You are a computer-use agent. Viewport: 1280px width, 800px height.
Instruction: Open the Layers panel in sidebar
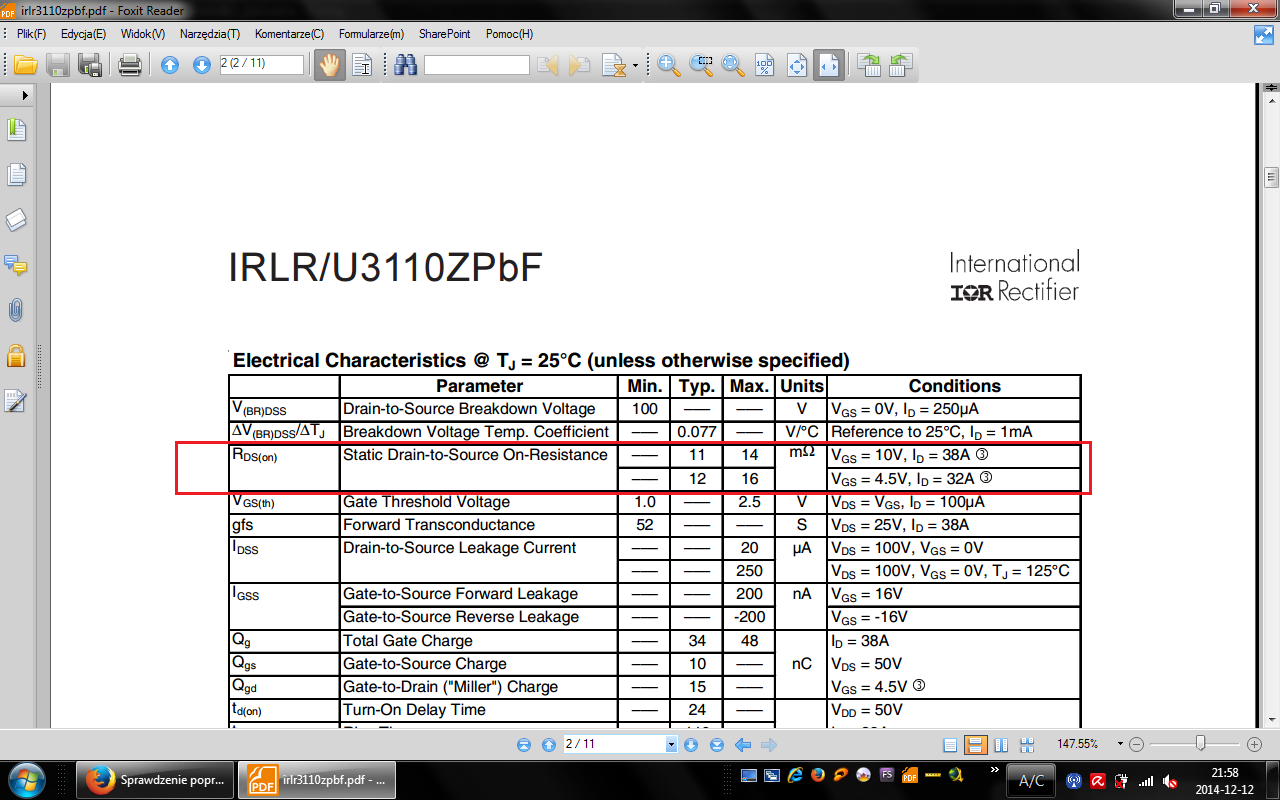click(16, 220)
